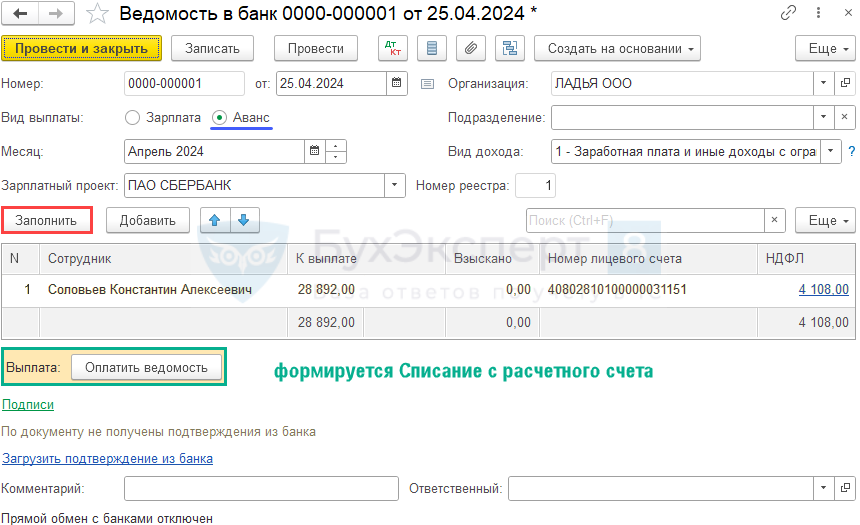This screenshot has height=525, width=860.
Task: Focus the document date field
Action: 331,83
